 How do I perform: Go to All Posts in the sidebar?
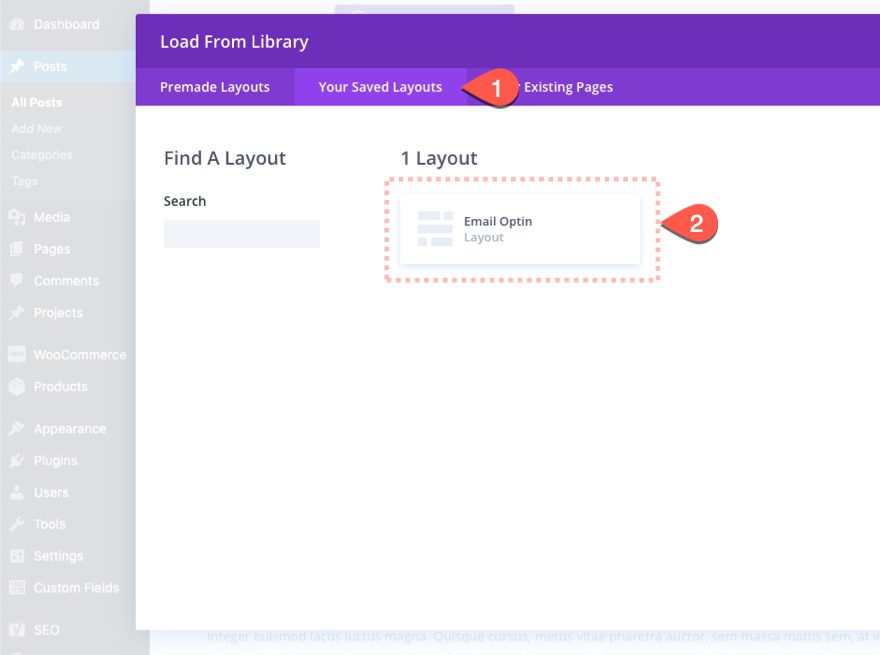[35, 102]
